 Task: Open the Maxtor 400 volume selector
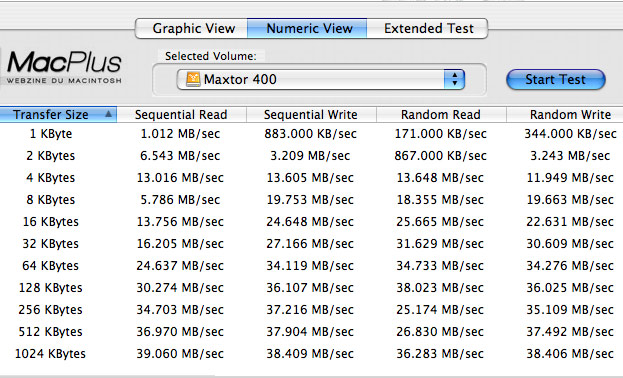tap(321, 79)
